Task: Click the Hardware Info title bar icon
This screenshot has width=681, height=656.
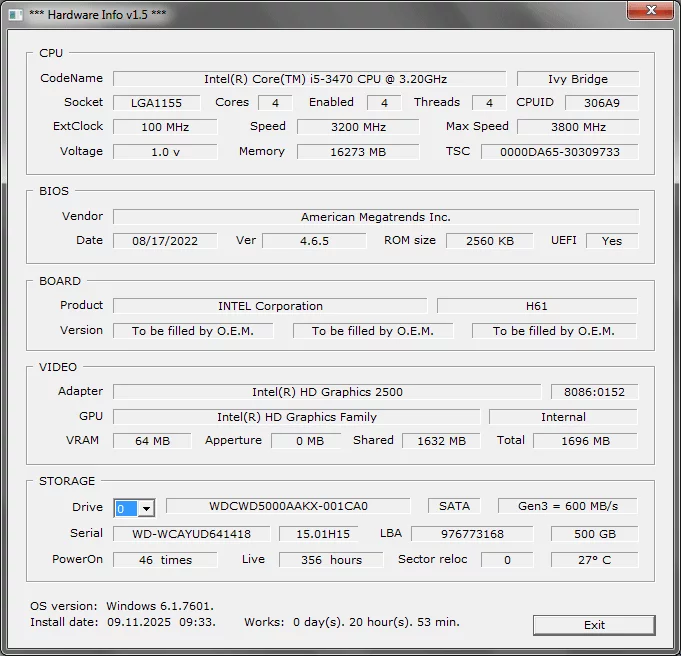Action: pyautogui.click(x=15, y=14)
